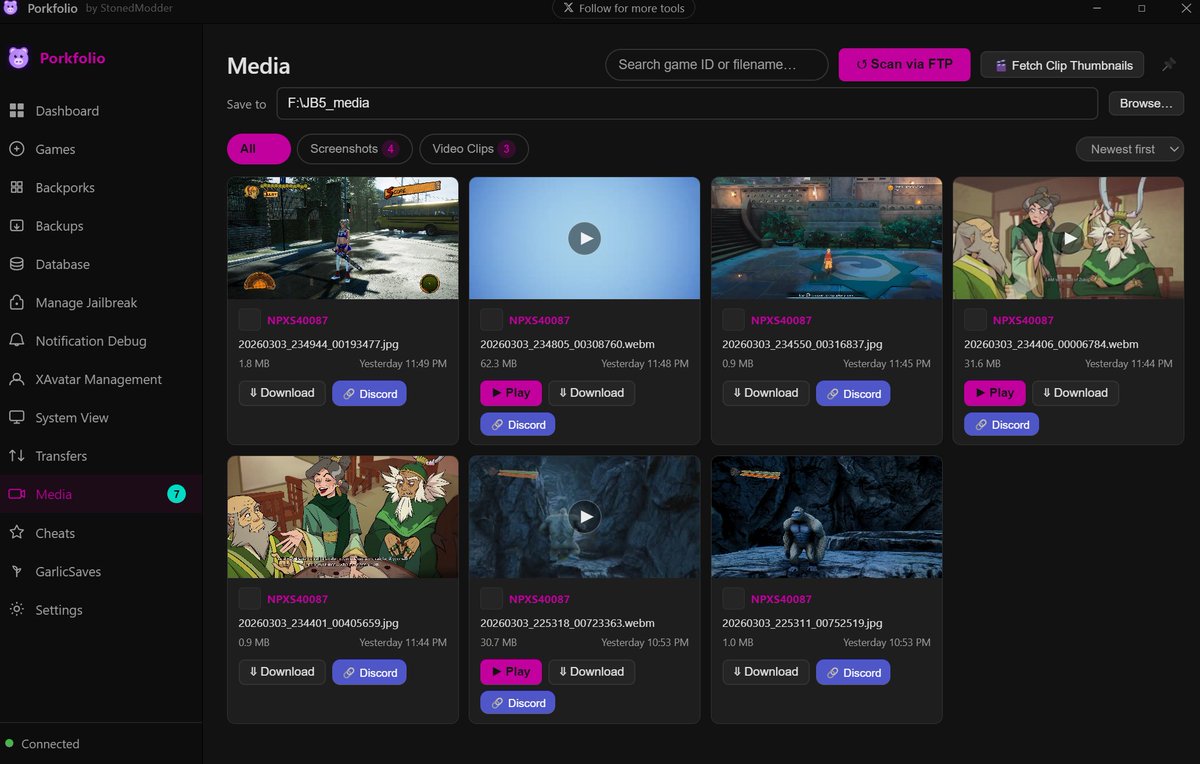Select the All media filter tab
Image resolution: width=1200 pixels, height=764 pixels.
point(259,149)
